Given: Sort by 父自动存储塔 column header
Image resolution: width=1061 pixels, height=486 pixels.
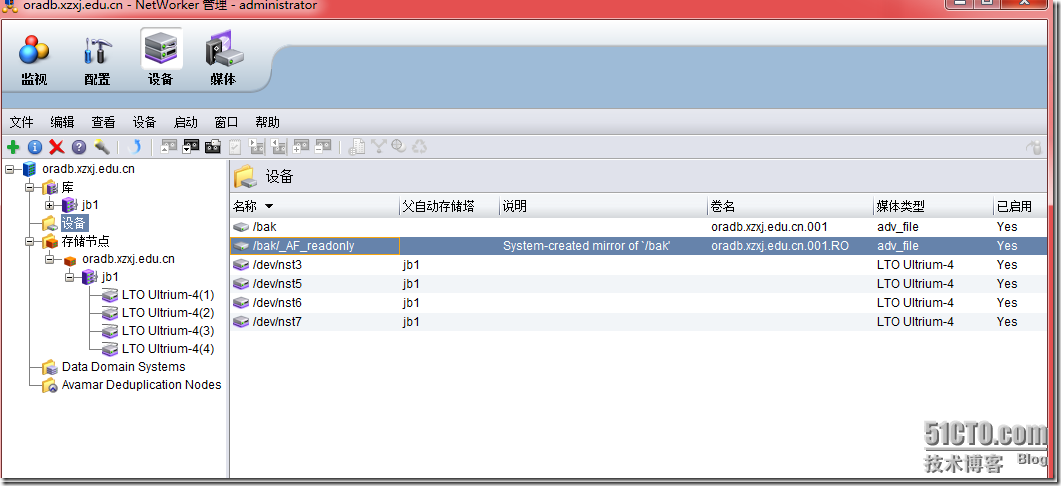Looking at the screenshot, I should coord(449,206).
